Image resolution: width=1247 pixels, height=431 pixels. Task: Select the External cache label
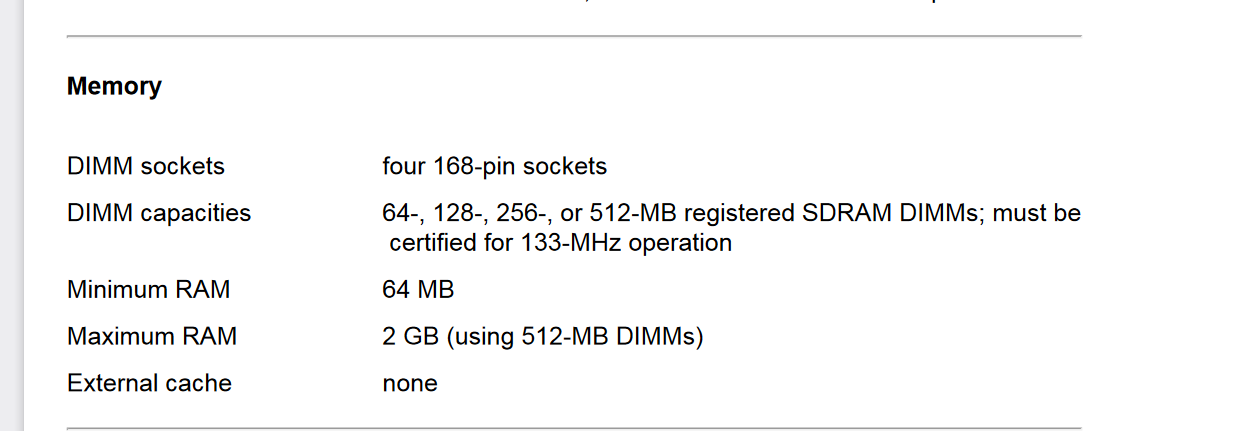pos(149,383)
